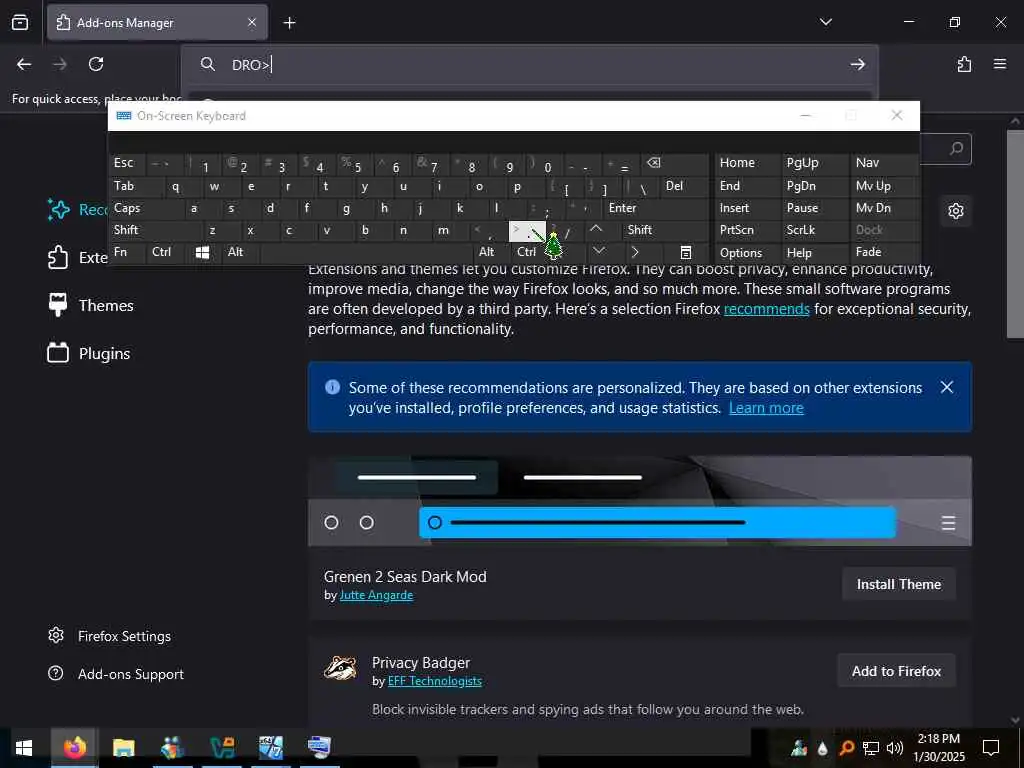This screenshot has width=1024, height=768.
Task: Close the Add-ons Manager tab
Action: click(x=252, y=23)
